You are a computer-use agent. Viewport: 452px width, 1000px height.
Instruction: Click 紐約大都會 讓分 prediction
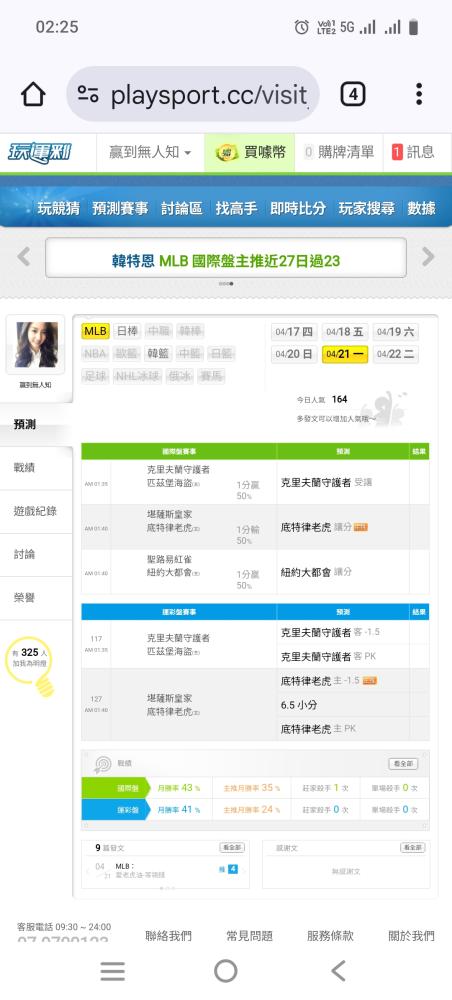(316, 572)
